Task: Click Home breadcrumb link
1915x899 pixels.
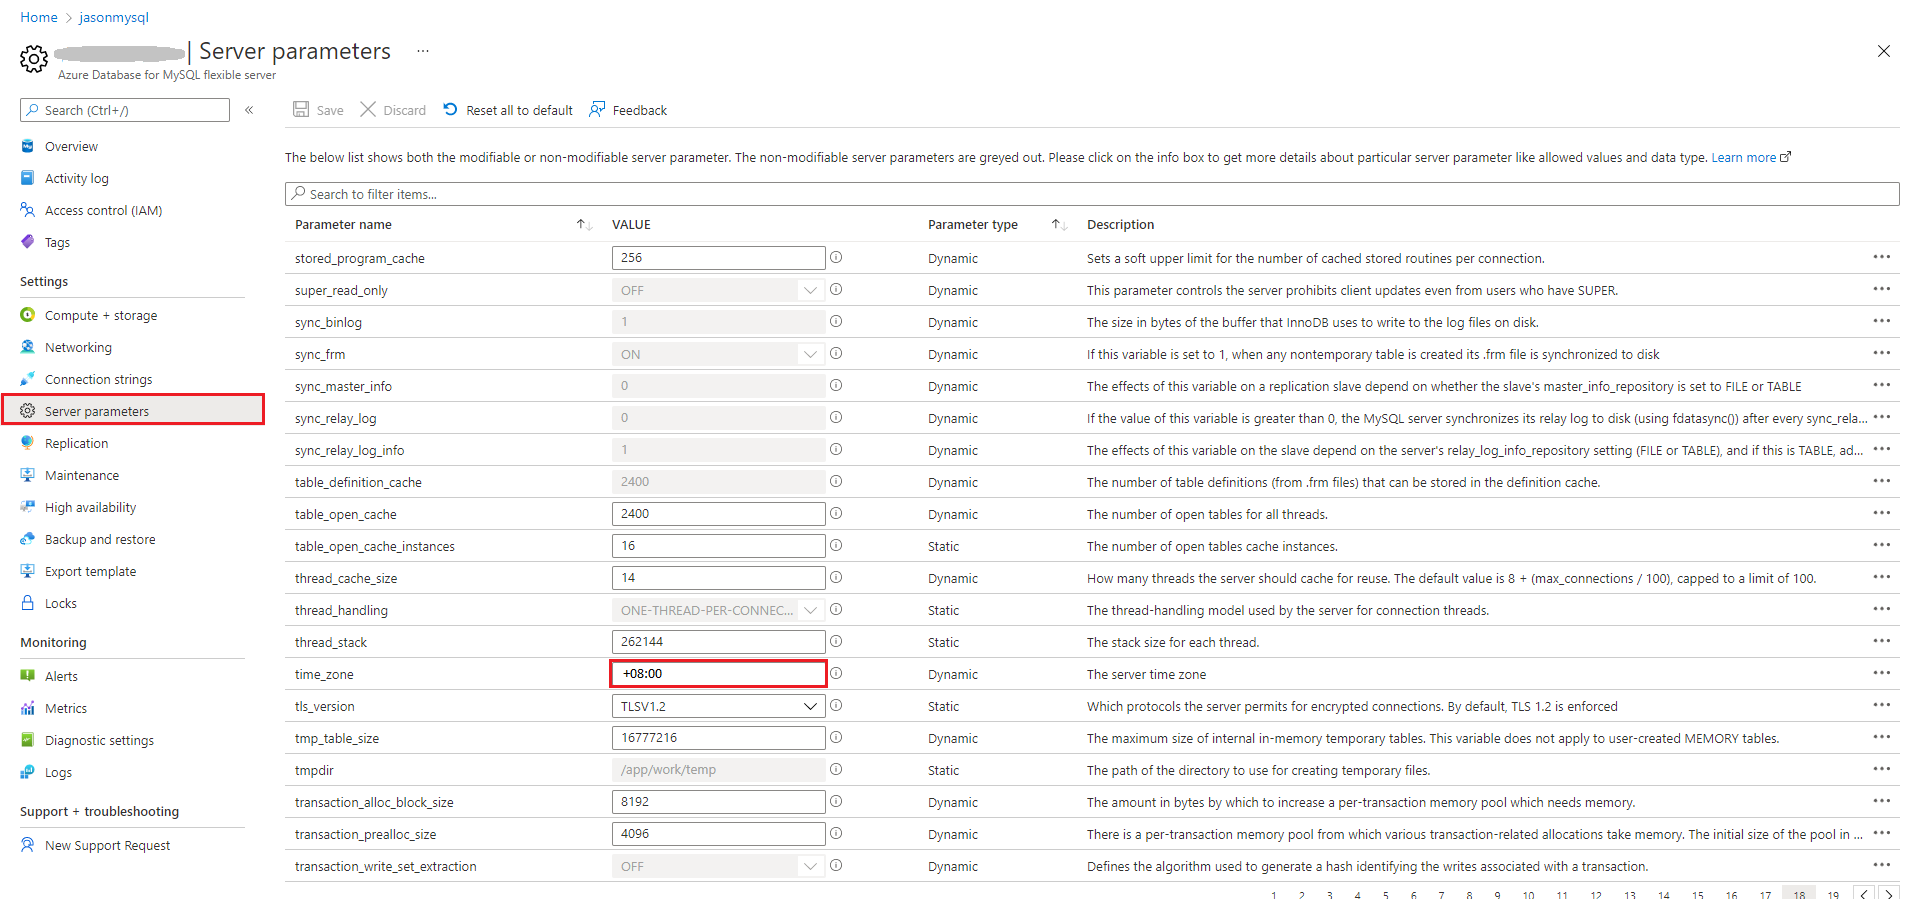Action: pyautogui.click(x=39, y=17)
